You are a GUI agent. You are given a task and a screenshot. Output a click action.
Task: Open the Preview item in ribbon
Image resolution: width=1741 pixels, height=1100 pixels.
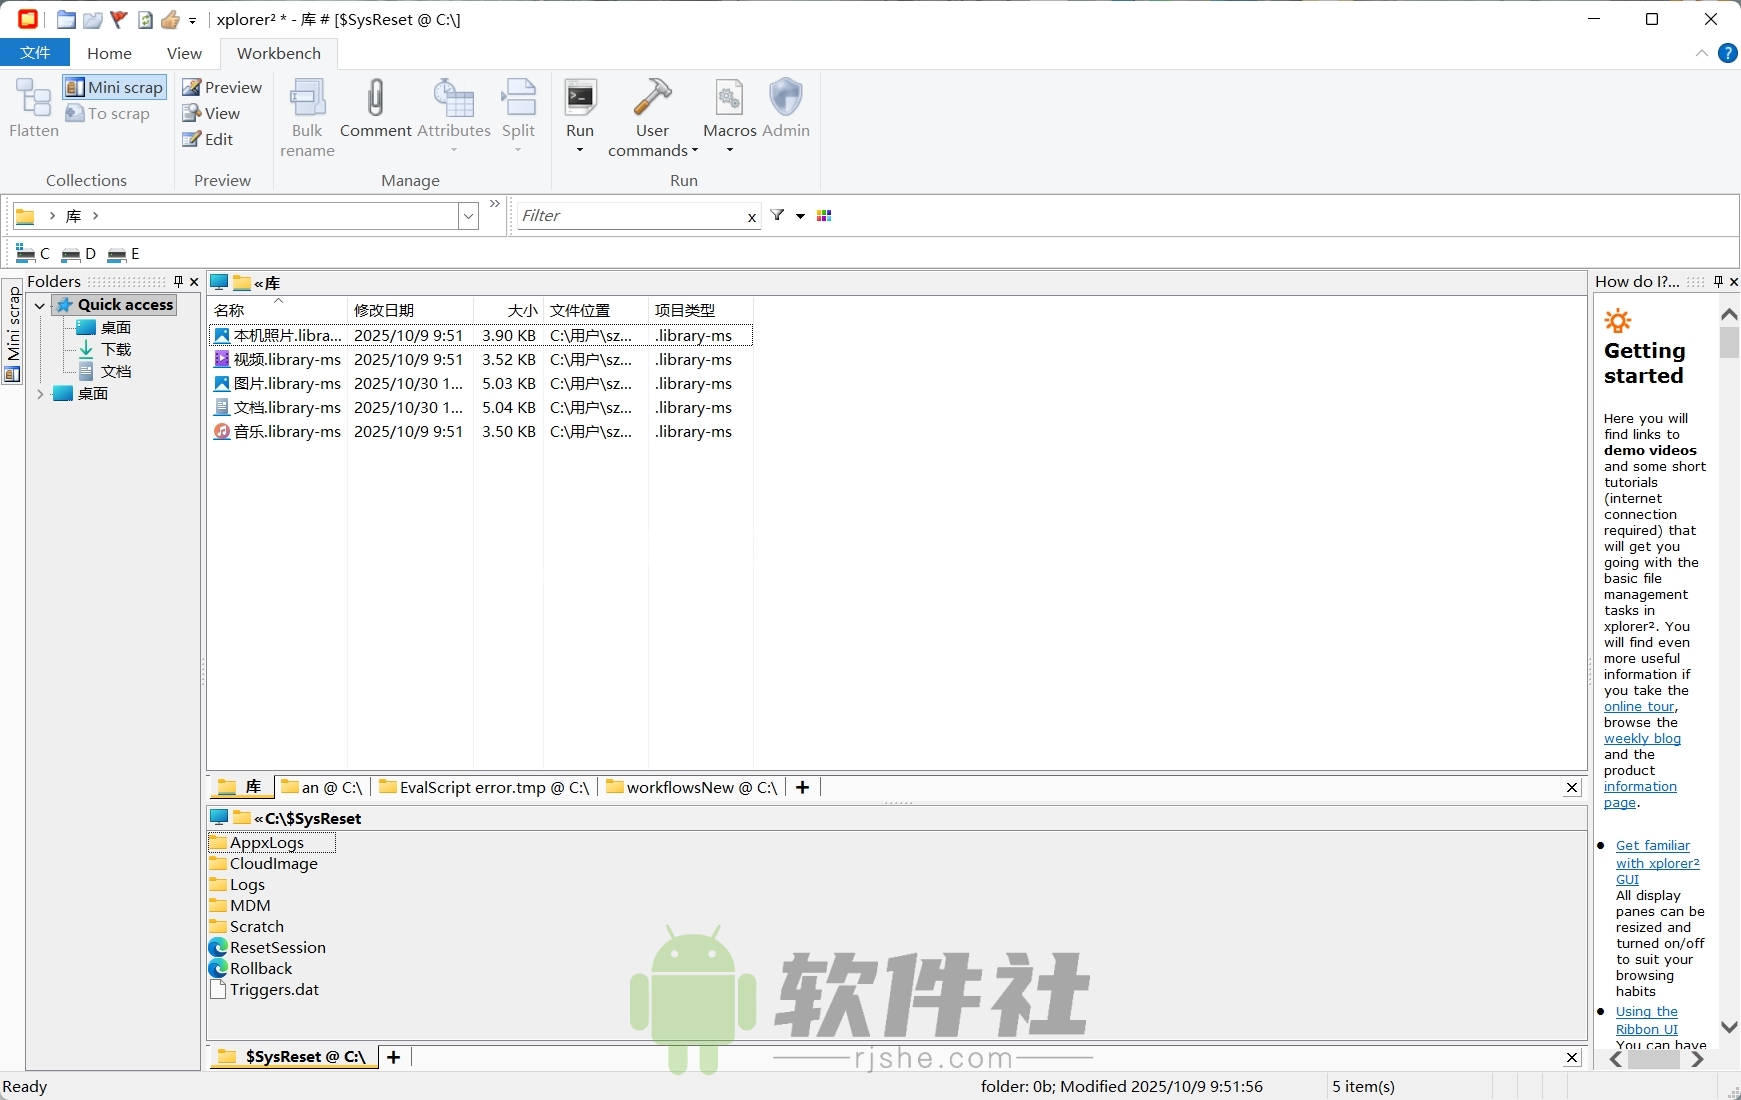[x=222, y=87]
